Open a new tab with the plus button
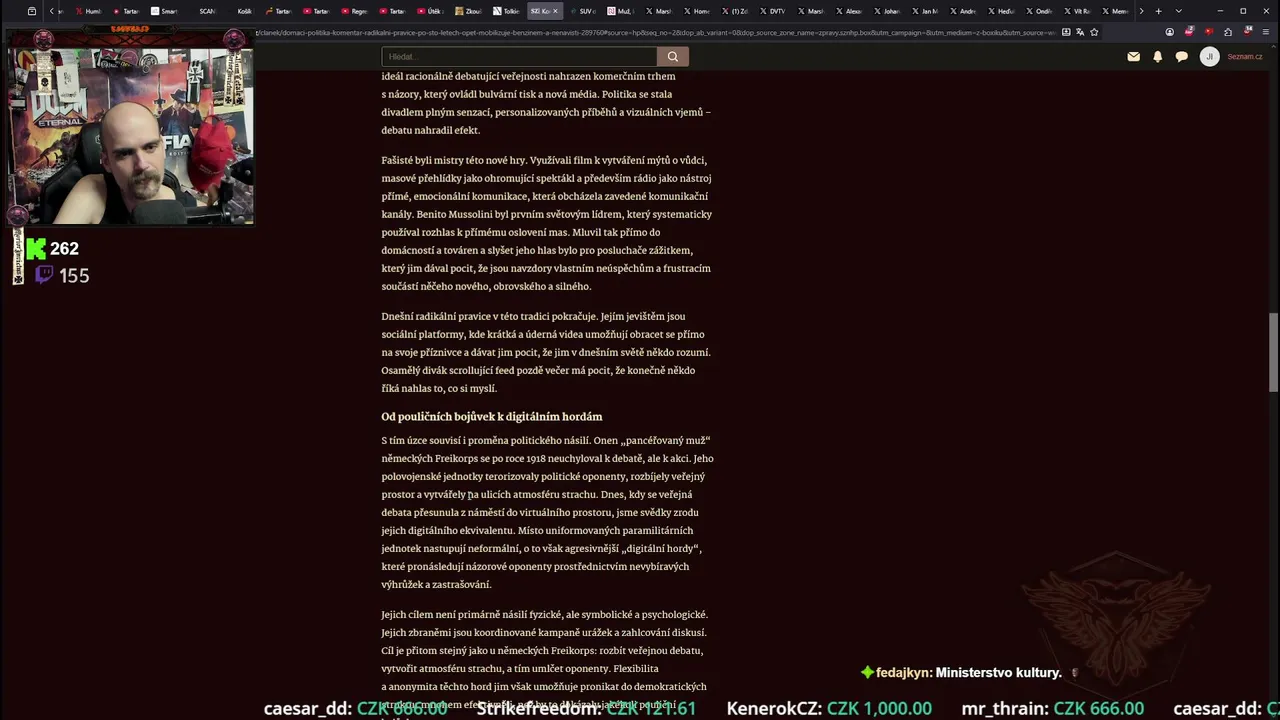Screen dimensions: 1280x720 point(1158,11)
